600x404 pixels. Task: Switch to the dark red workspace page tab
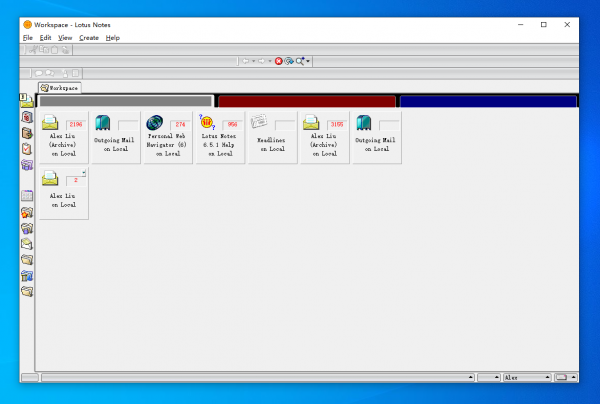306,101
